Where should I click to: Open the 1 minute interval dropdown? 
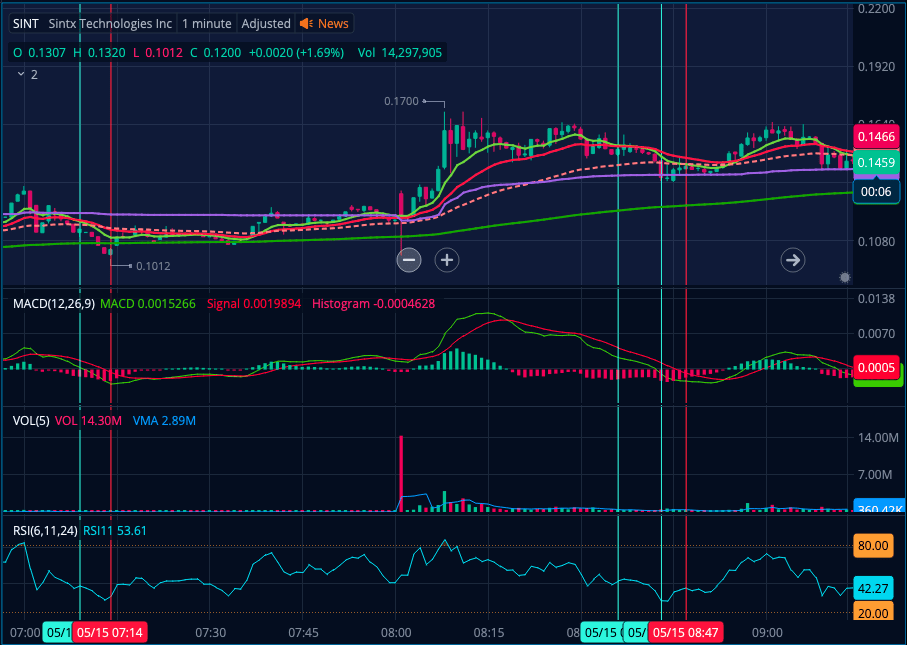coord(206,23)
